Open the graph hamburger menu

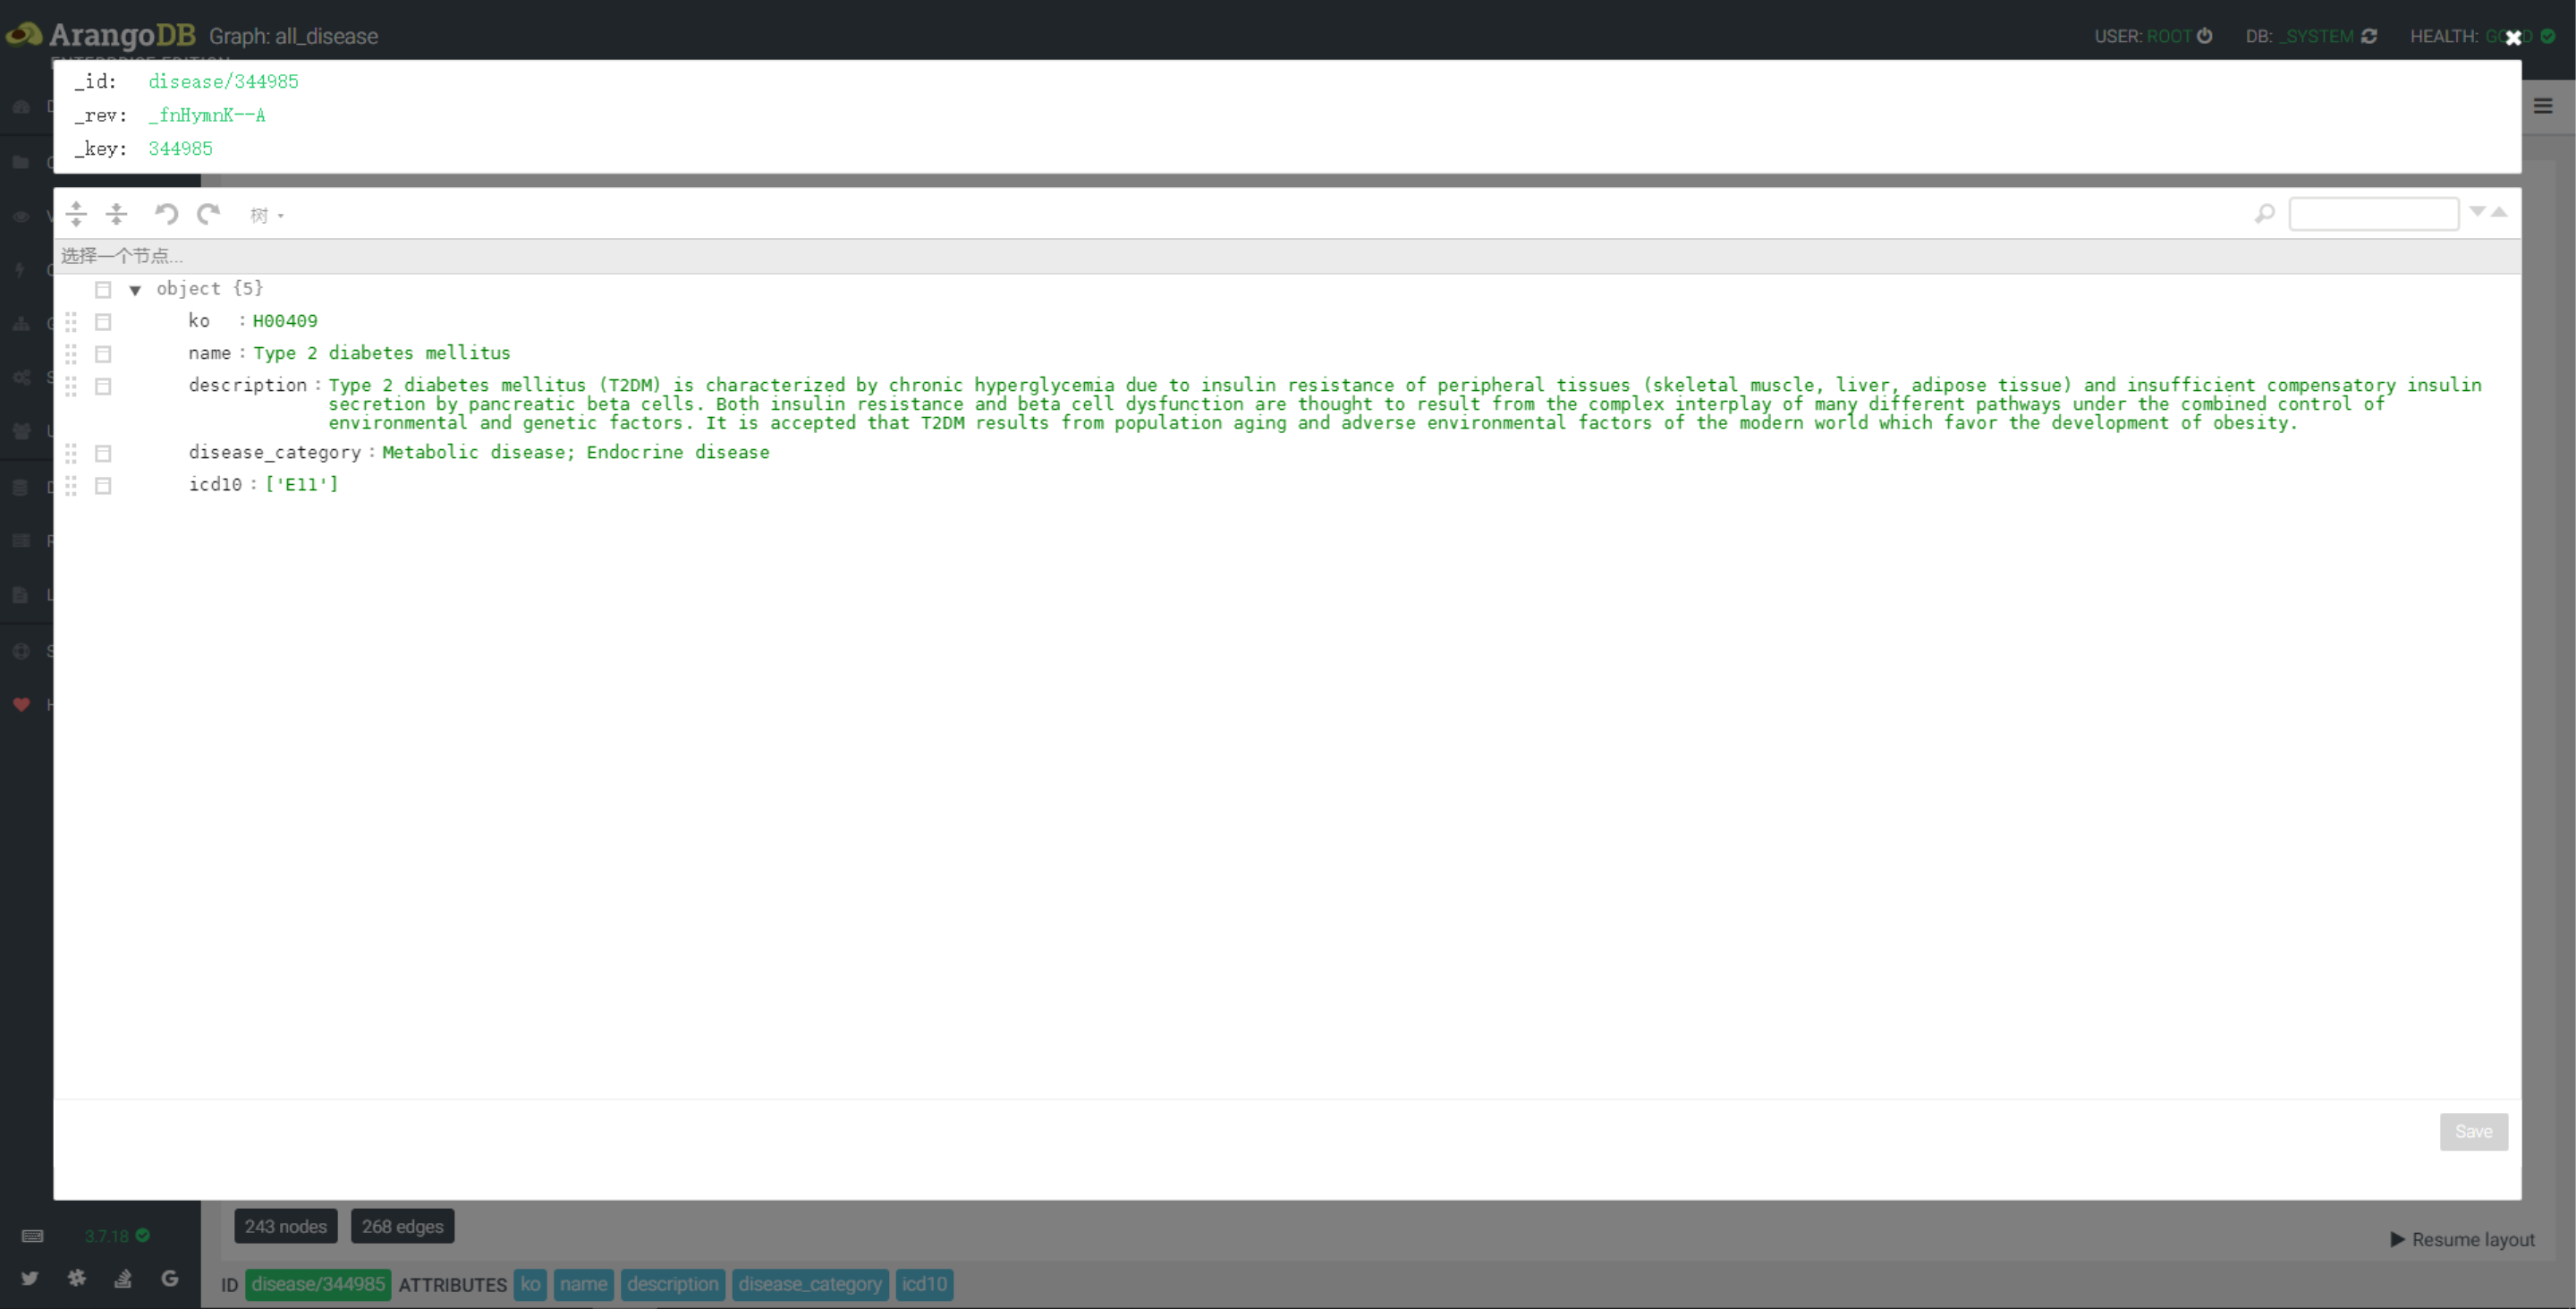click(2543, 106)
